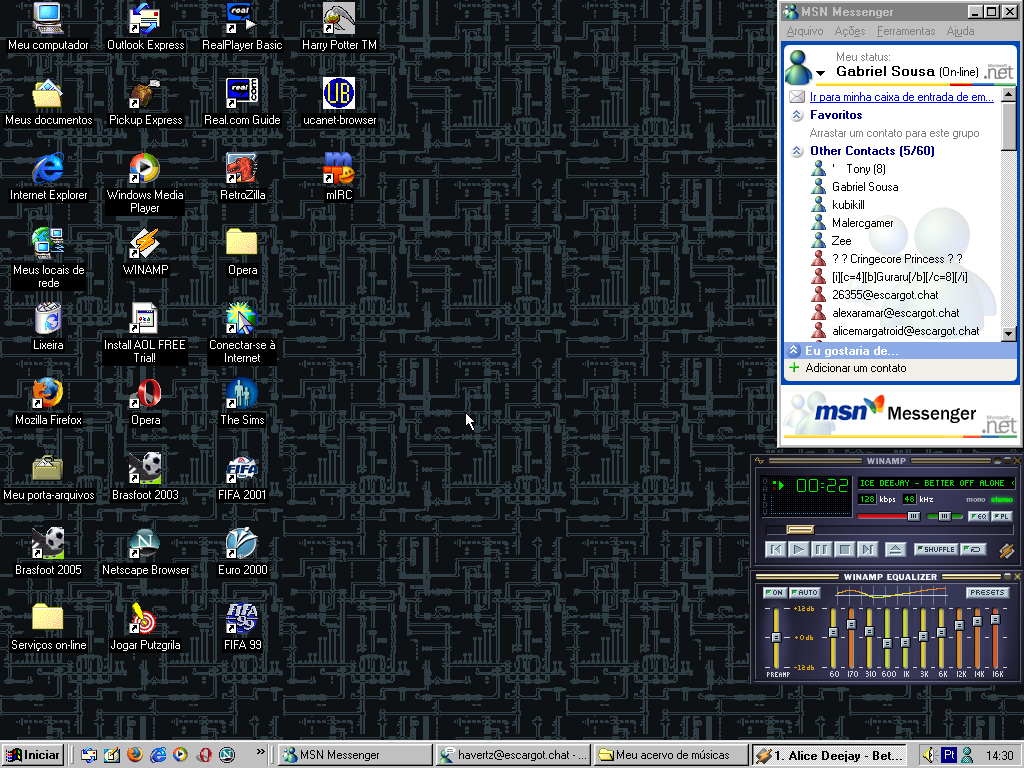Screen dimensions: 1024x768
Task: Collapse the 'Eu gostaria de...' panel
Action: click(x=793, y=350)
